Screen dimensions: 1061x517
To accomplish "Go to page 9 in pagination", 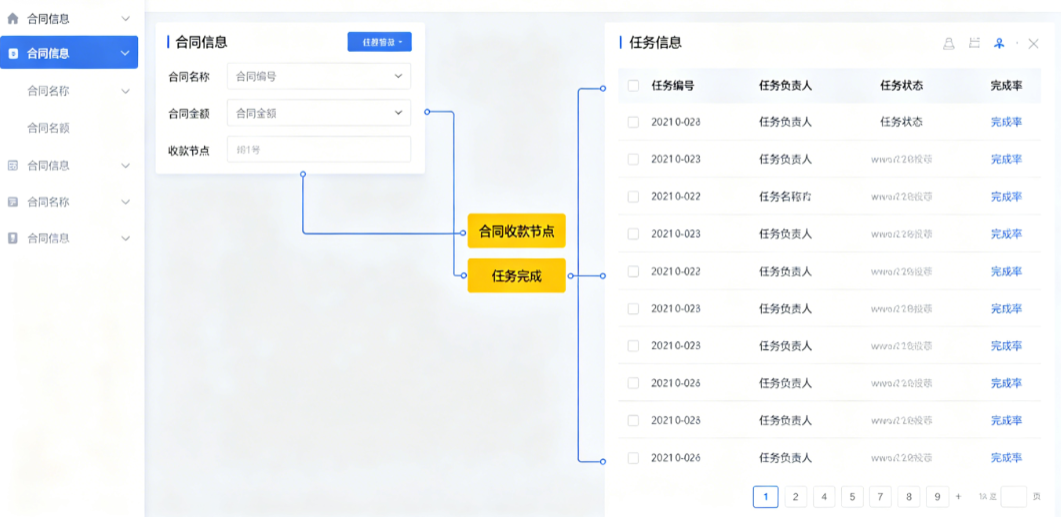I will coord(937,497).
